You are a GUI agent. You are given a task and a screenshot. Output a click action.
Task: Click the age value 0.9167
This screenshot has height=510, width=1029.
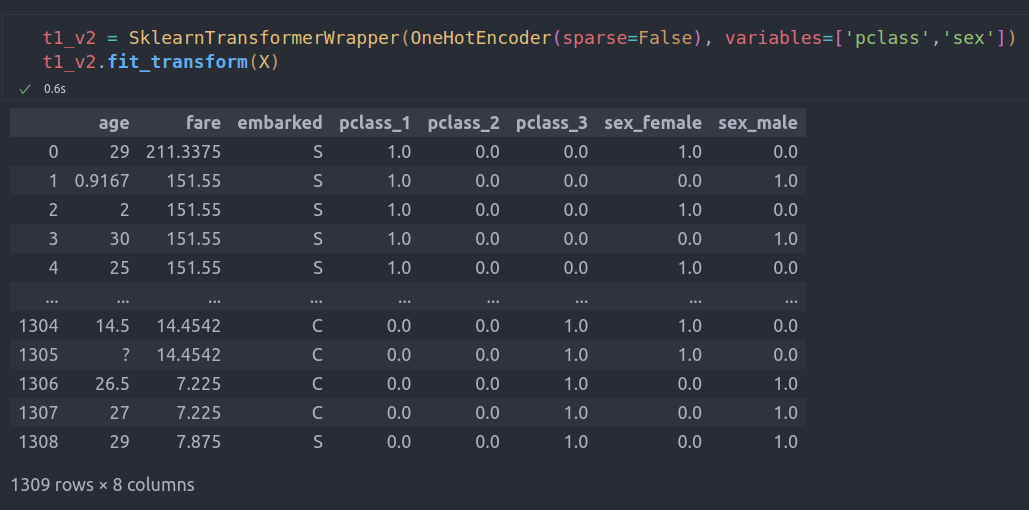tap(102, 181)
